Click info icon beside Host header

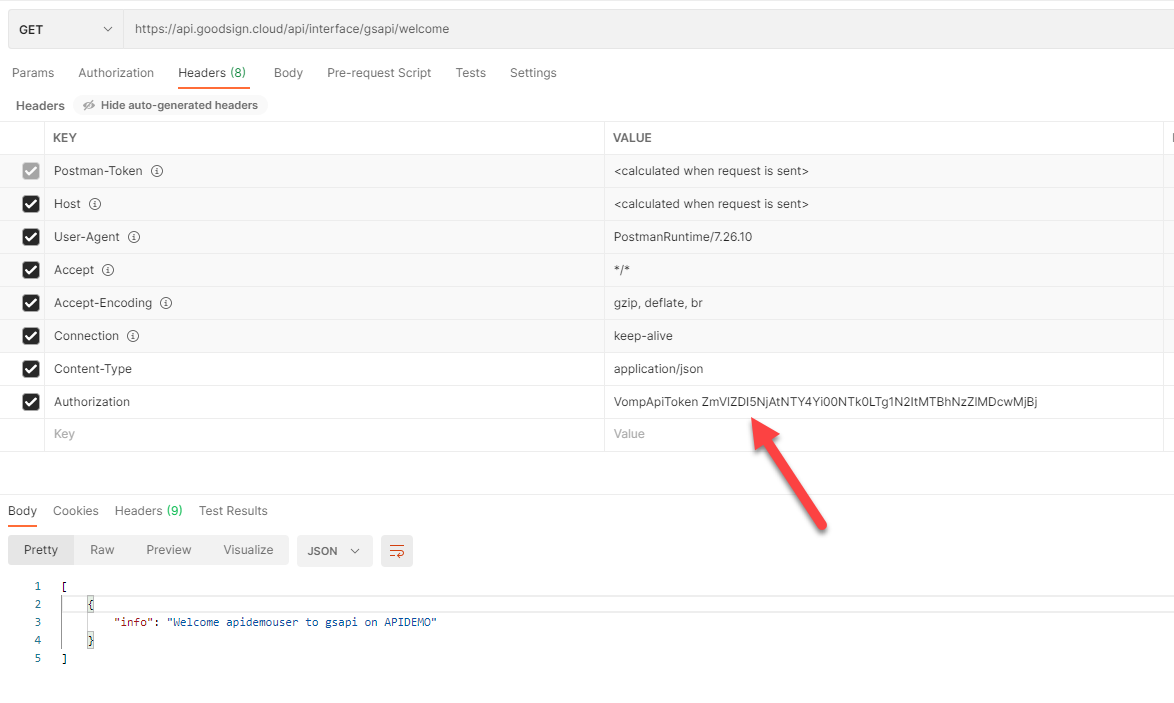point(95,204)
